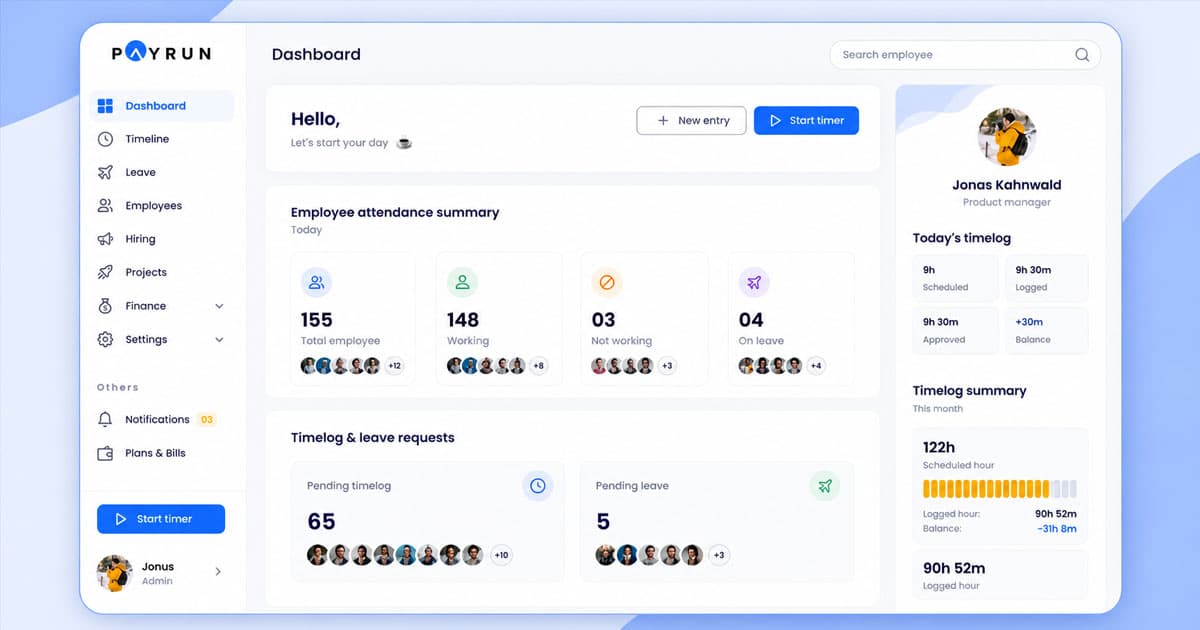Click the Total employee blue people icon
The width and height of the screenshot is (1200, 630).
(x=317, y=283)
